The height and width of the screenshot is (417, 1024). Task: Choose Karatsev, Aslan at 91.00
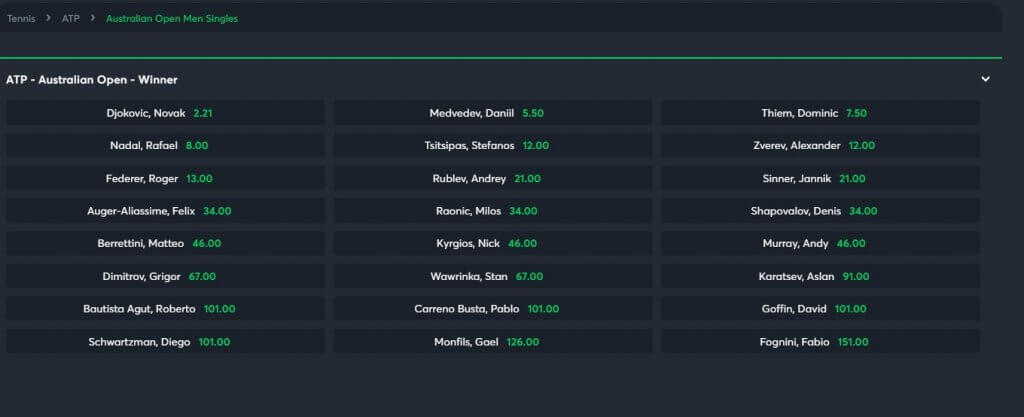coord(820,276)
